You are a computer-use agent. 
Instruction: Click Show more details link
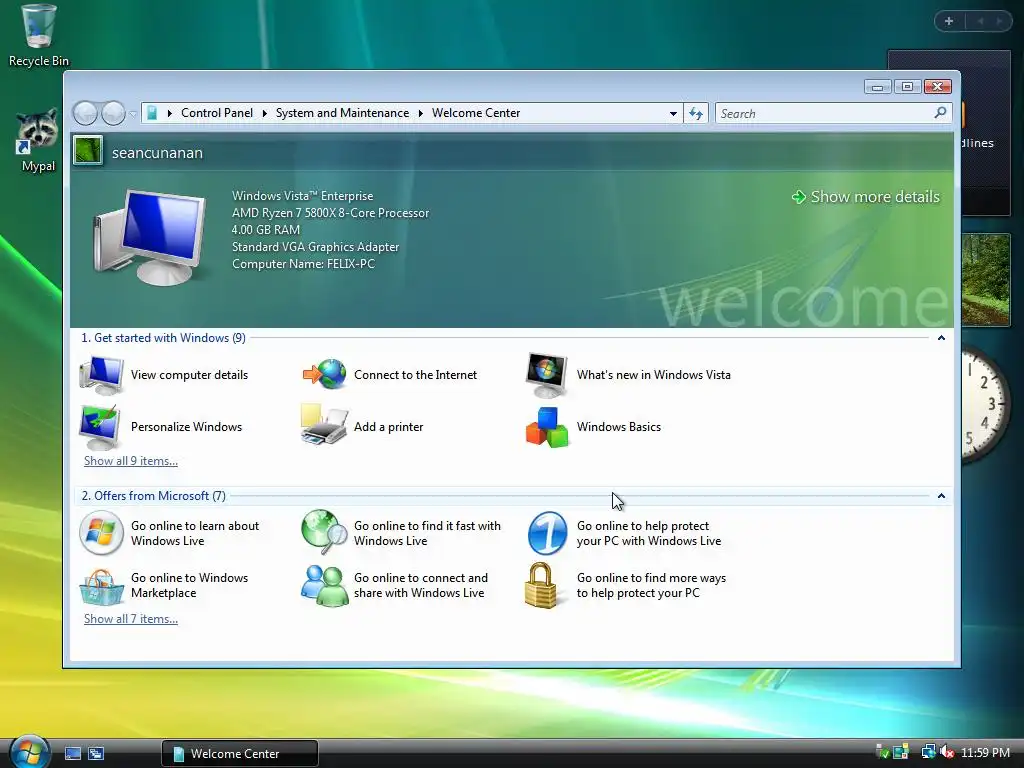(866, 197)
